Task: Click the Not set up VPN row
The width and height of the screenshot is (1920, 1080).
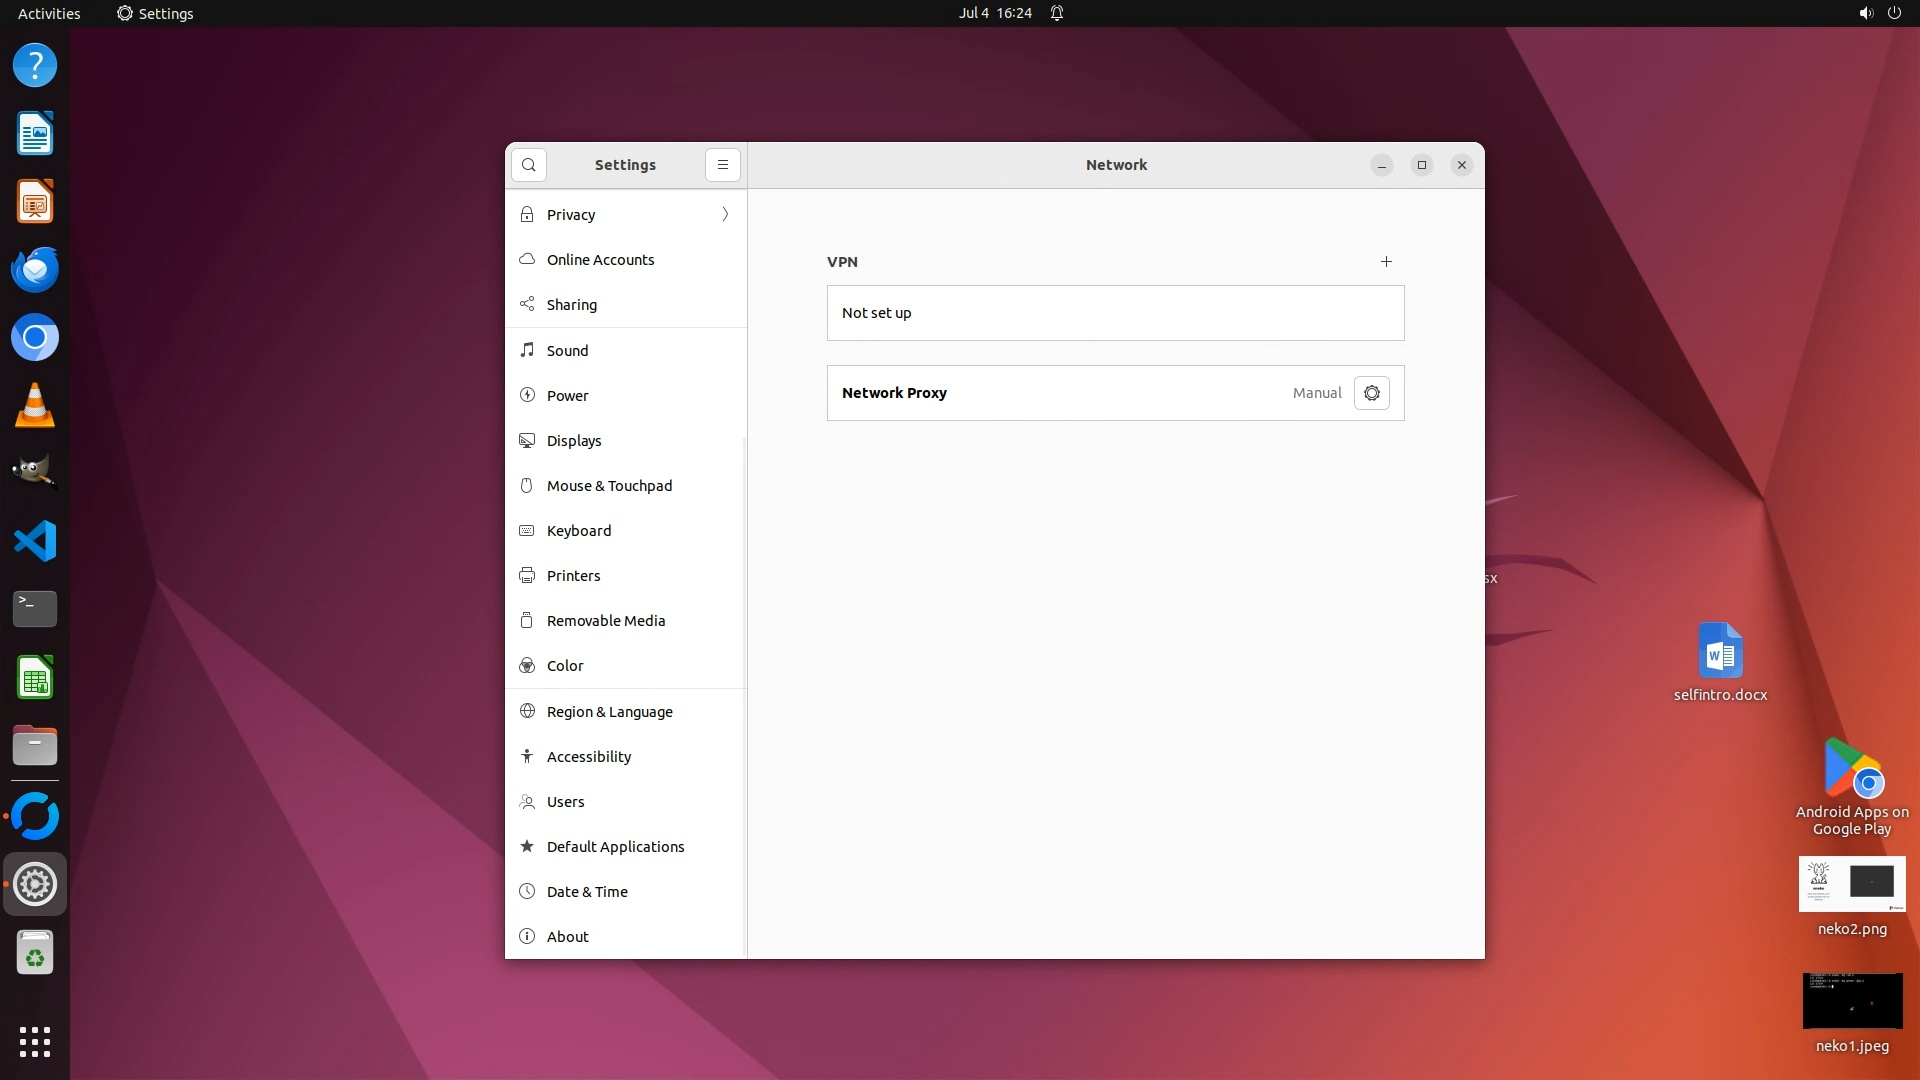Action: [1115, 313]
